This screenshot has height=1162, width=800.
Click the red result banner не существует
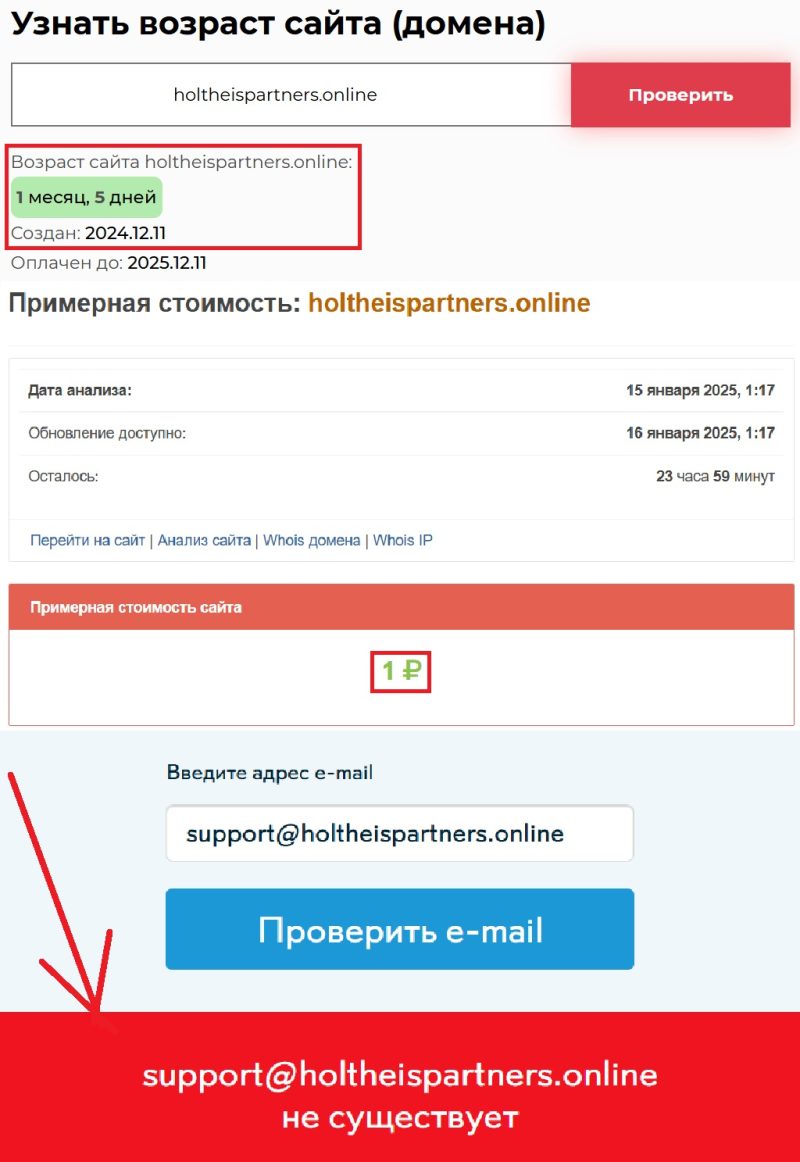[400, 1087]
